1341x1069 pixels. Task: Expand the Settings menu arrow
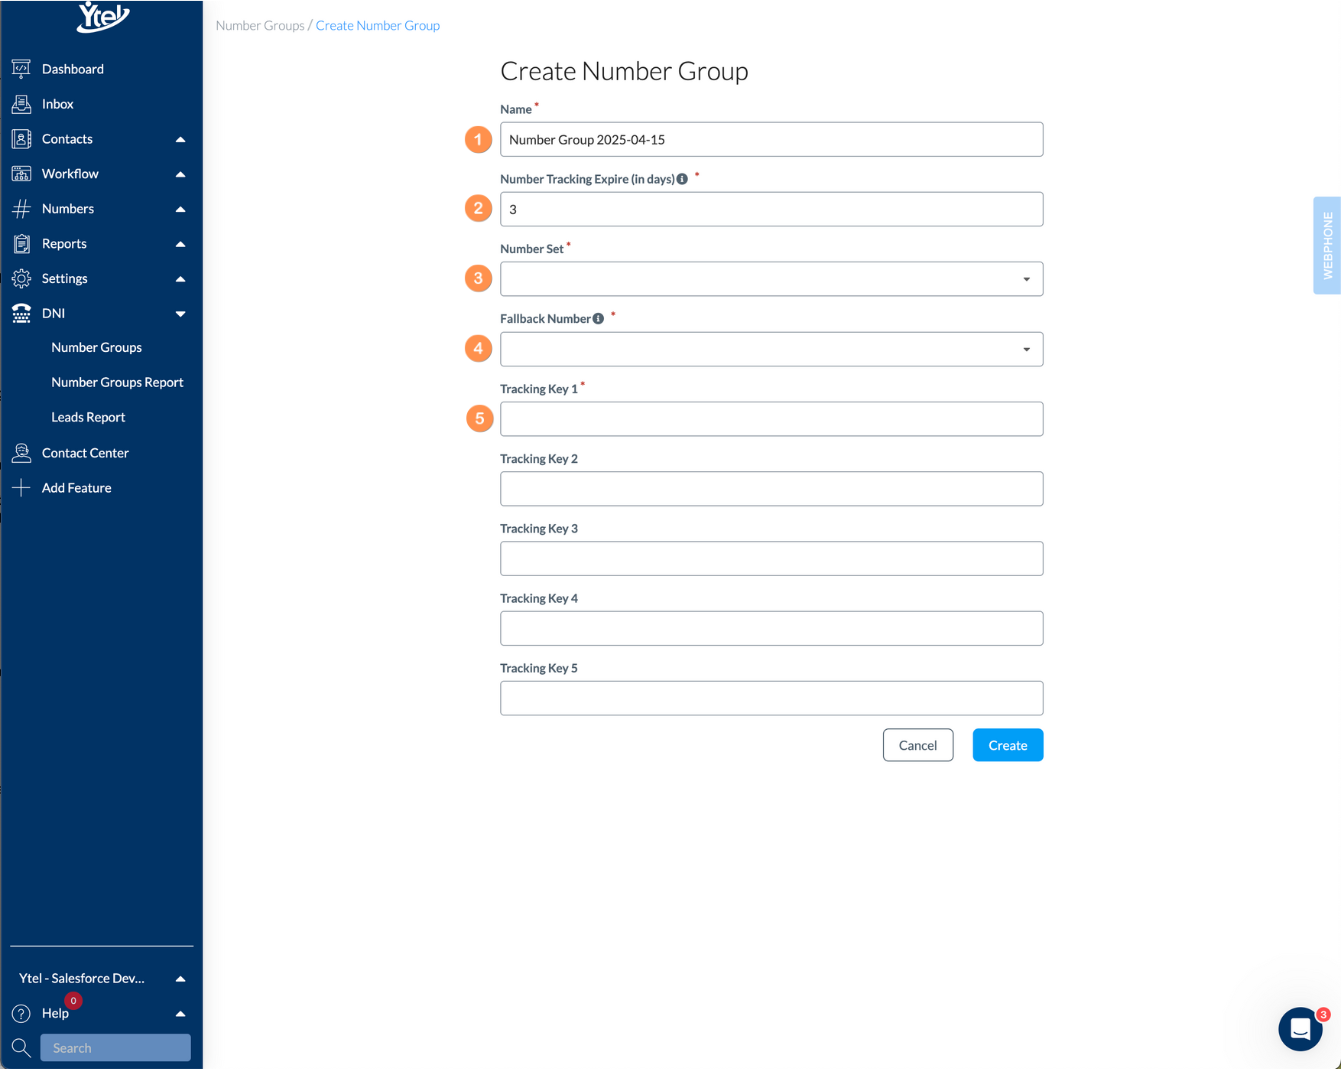pos(181,280)
